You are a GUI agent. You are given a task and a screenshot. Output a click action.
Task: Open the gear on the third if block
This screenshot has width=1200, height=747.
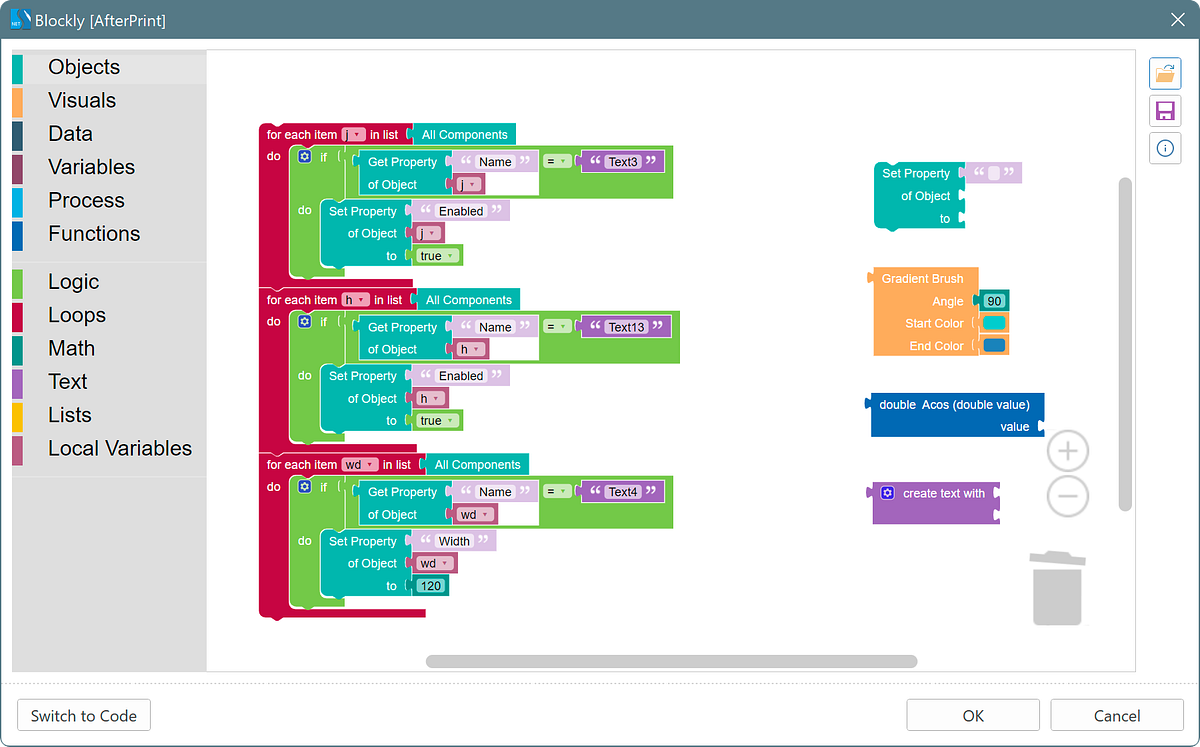pyautogui.click(x=304, y=486)
